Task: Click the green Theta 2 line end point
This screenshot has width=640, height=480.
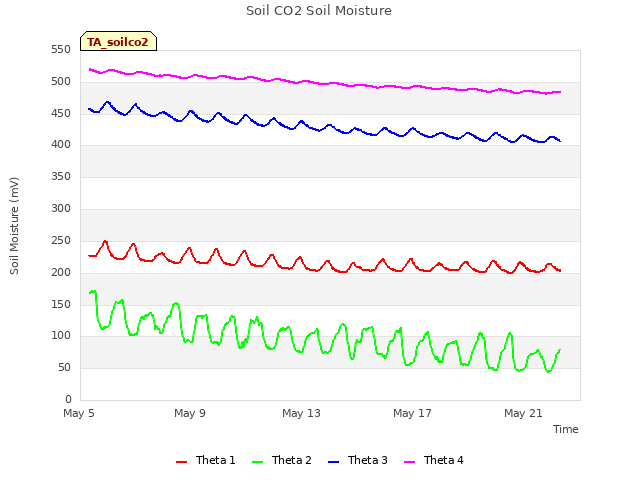Action: click(560, 350)
